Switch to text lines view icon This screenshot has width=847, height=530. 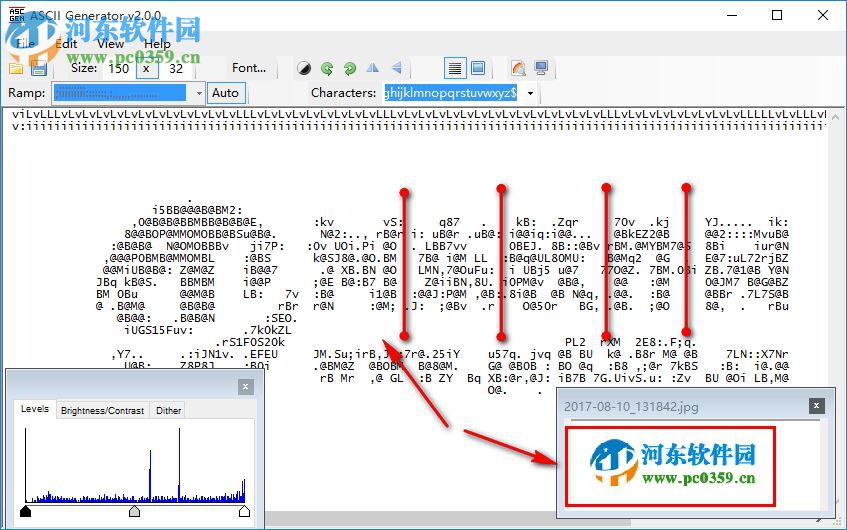455,68
